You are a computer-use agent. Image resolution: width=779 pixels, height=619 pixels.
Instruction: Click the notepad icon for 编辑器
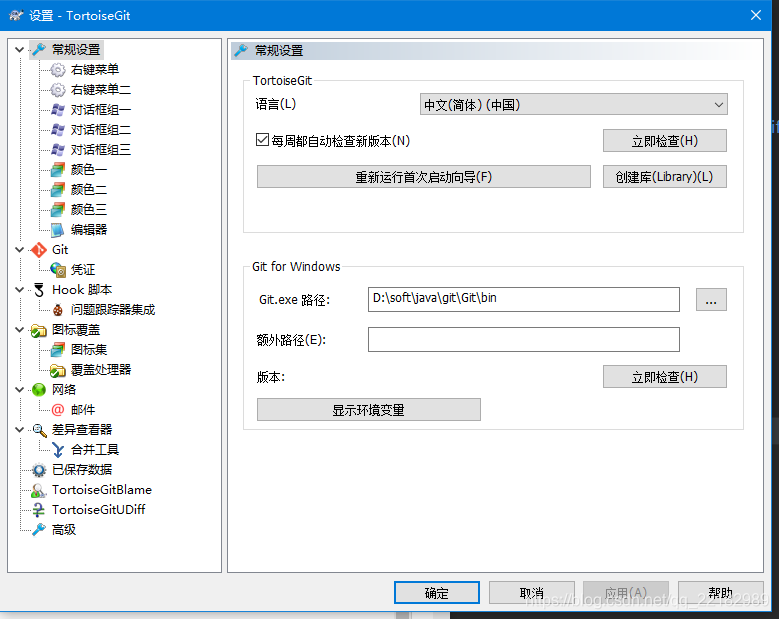(x=58, y=230)
